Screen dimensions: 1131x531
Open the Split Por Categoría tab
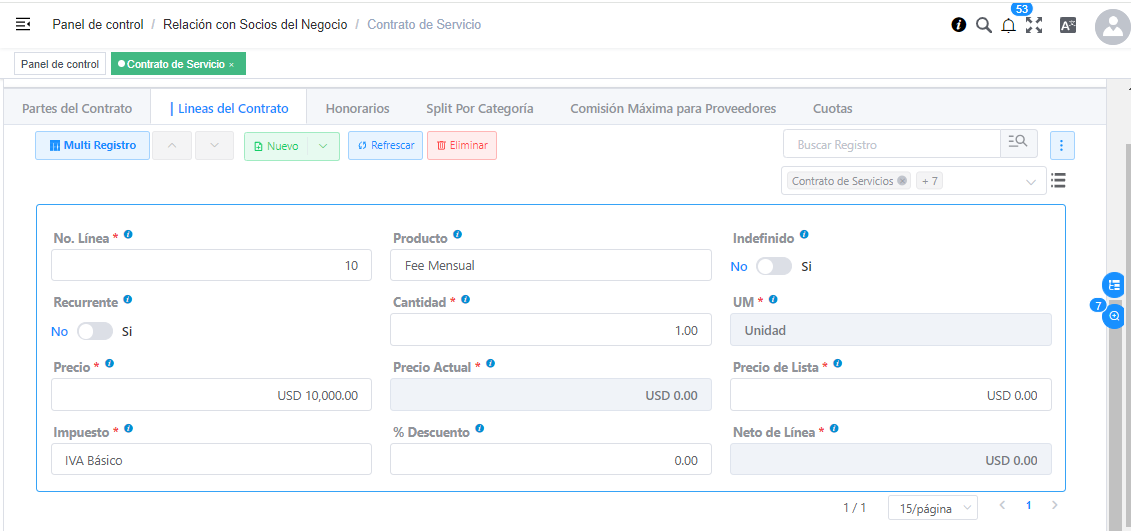pyautogui.click(x=479, y=108)
